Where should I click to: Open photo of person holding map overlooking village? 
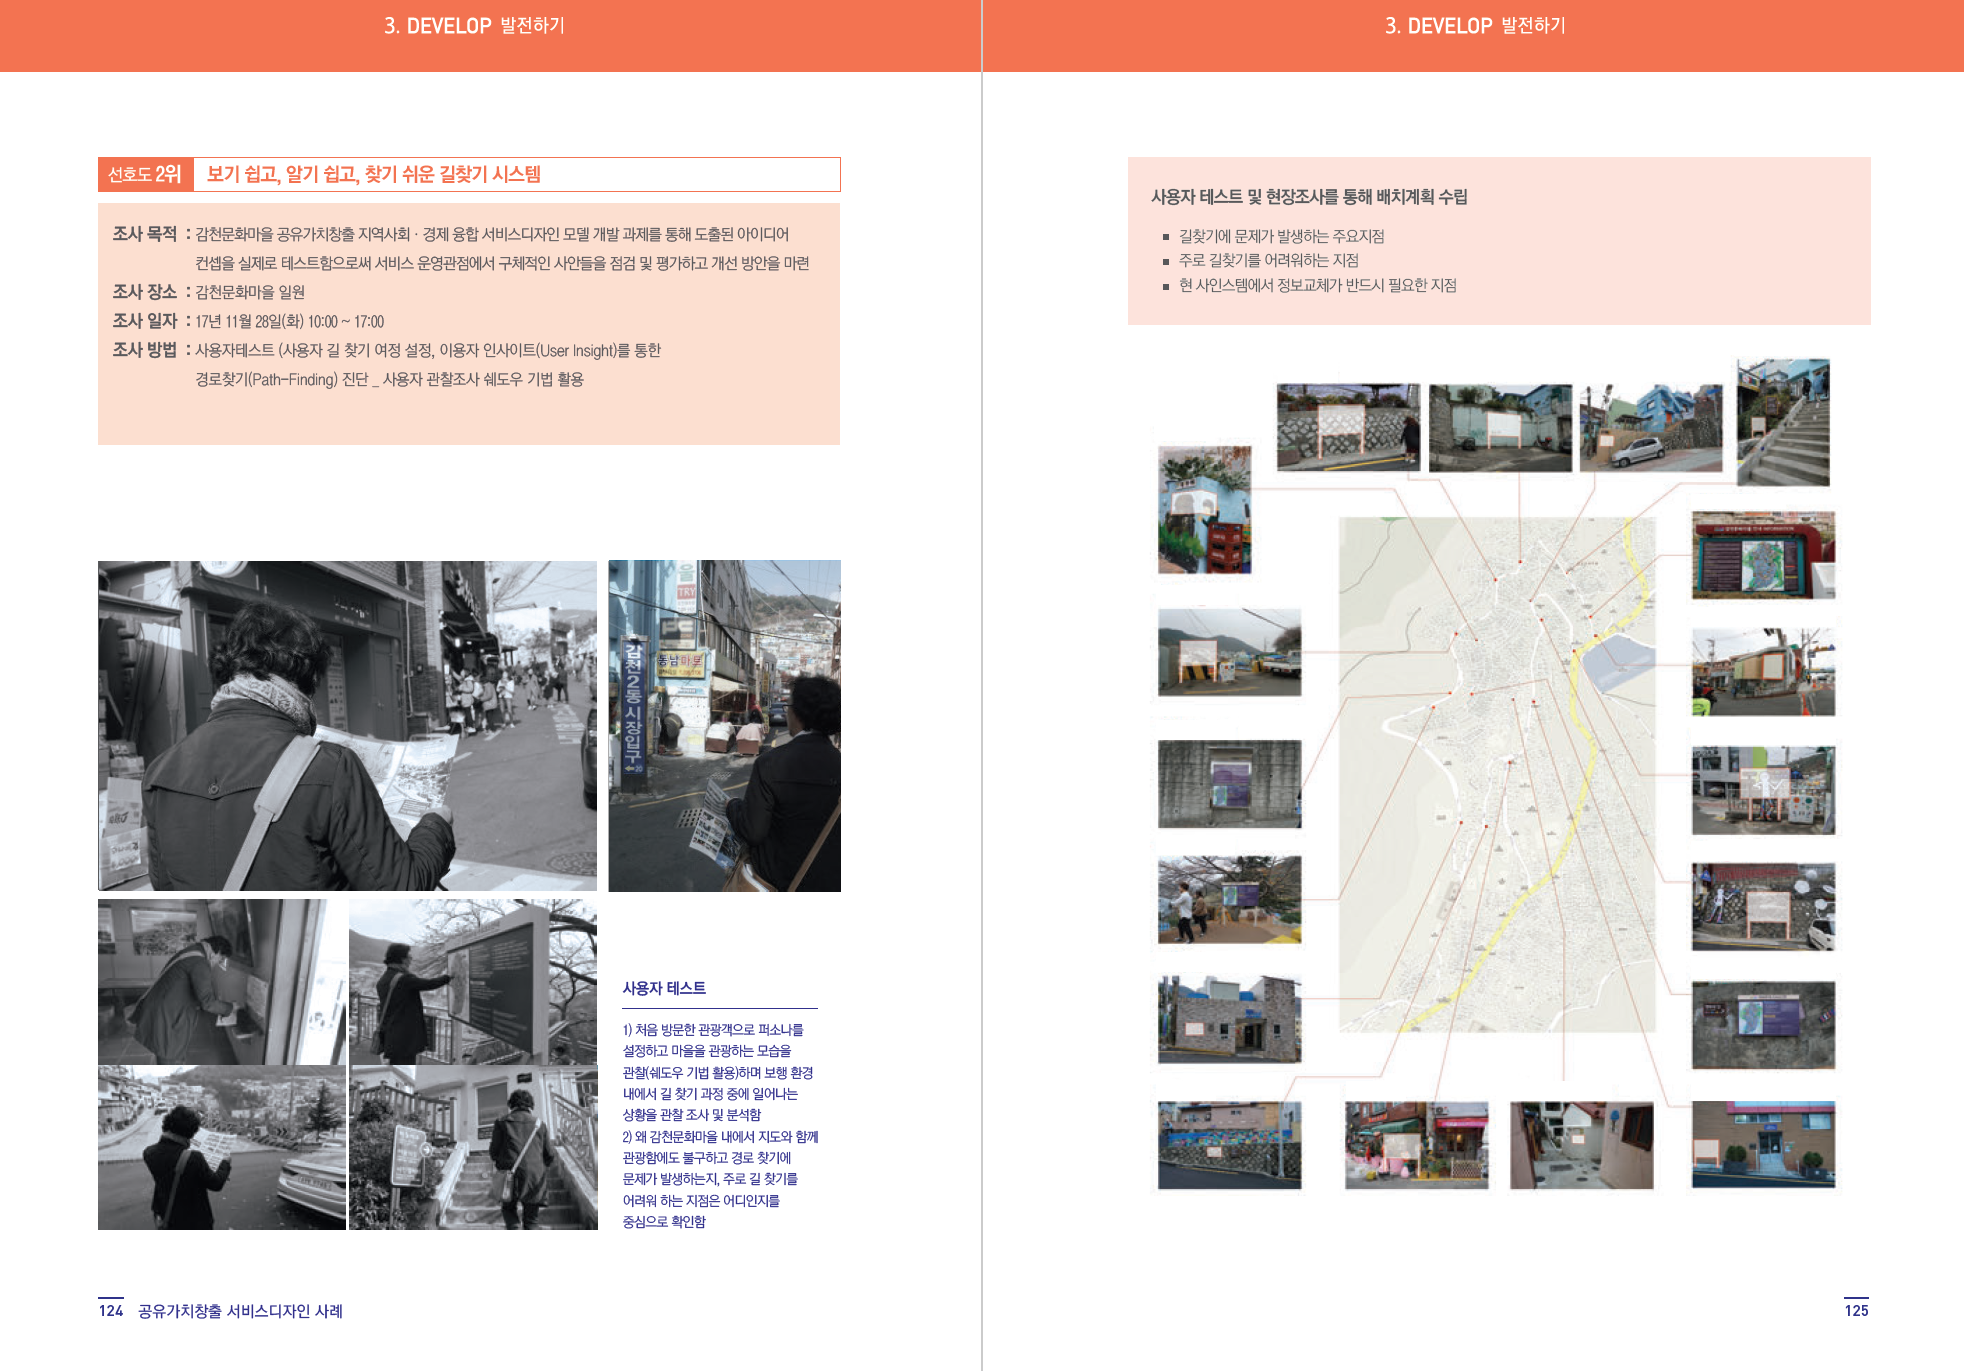[221, 1148]
